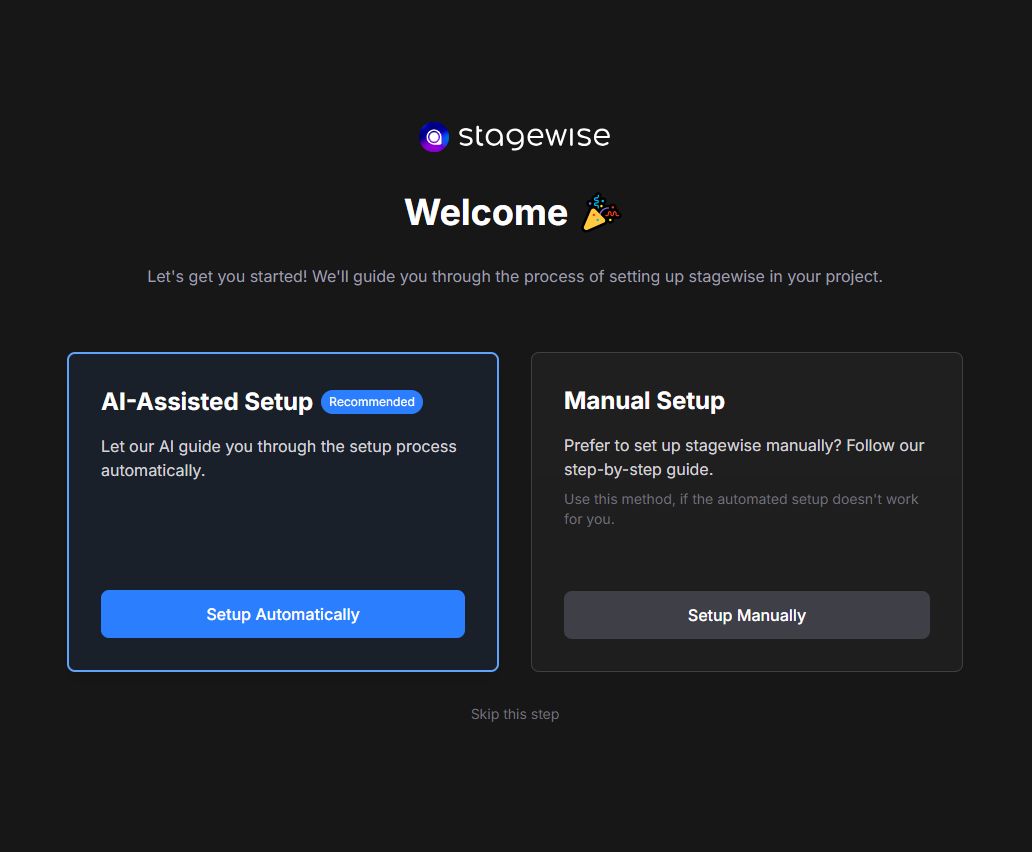Click the AI-Assisted Setup heading

207,402
